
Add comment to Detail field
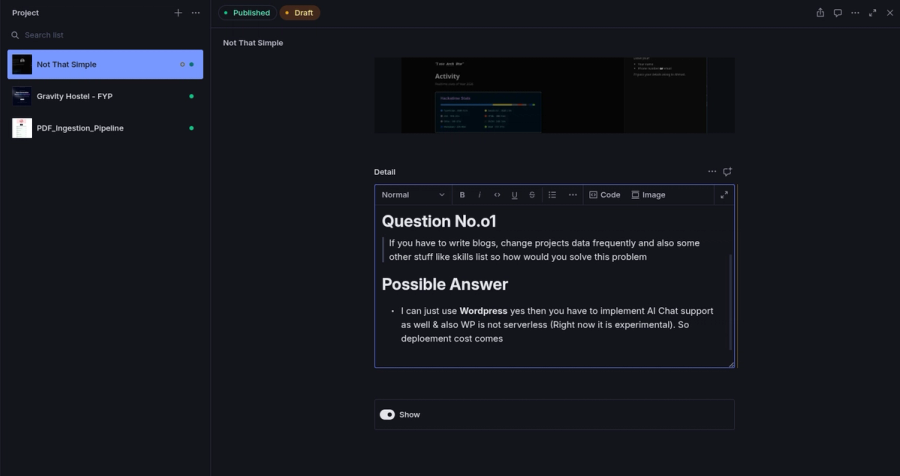click(x=727, y=171)
